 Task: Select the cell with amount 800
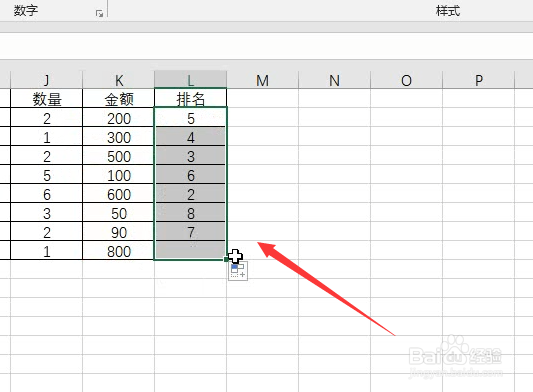pos(119,251)
